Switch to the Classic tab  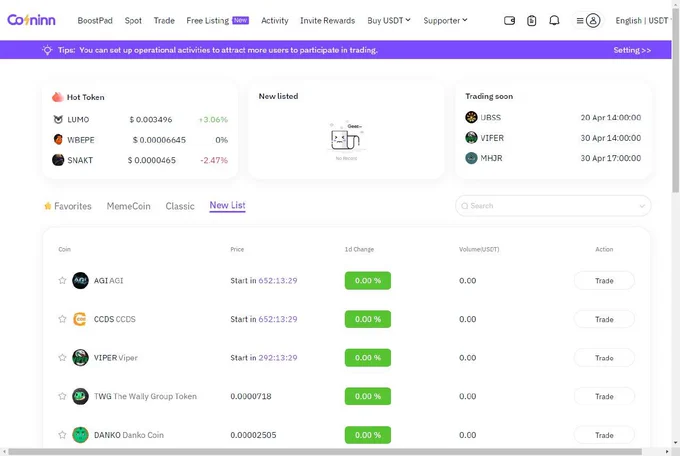click(180, 206)
